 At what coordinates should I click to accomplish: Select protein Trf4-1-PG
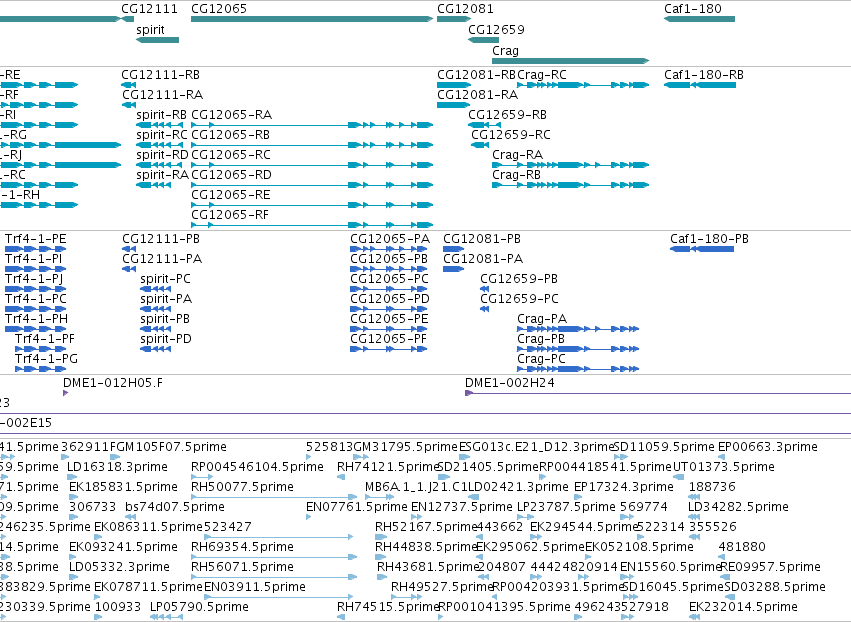pos(40,369)
